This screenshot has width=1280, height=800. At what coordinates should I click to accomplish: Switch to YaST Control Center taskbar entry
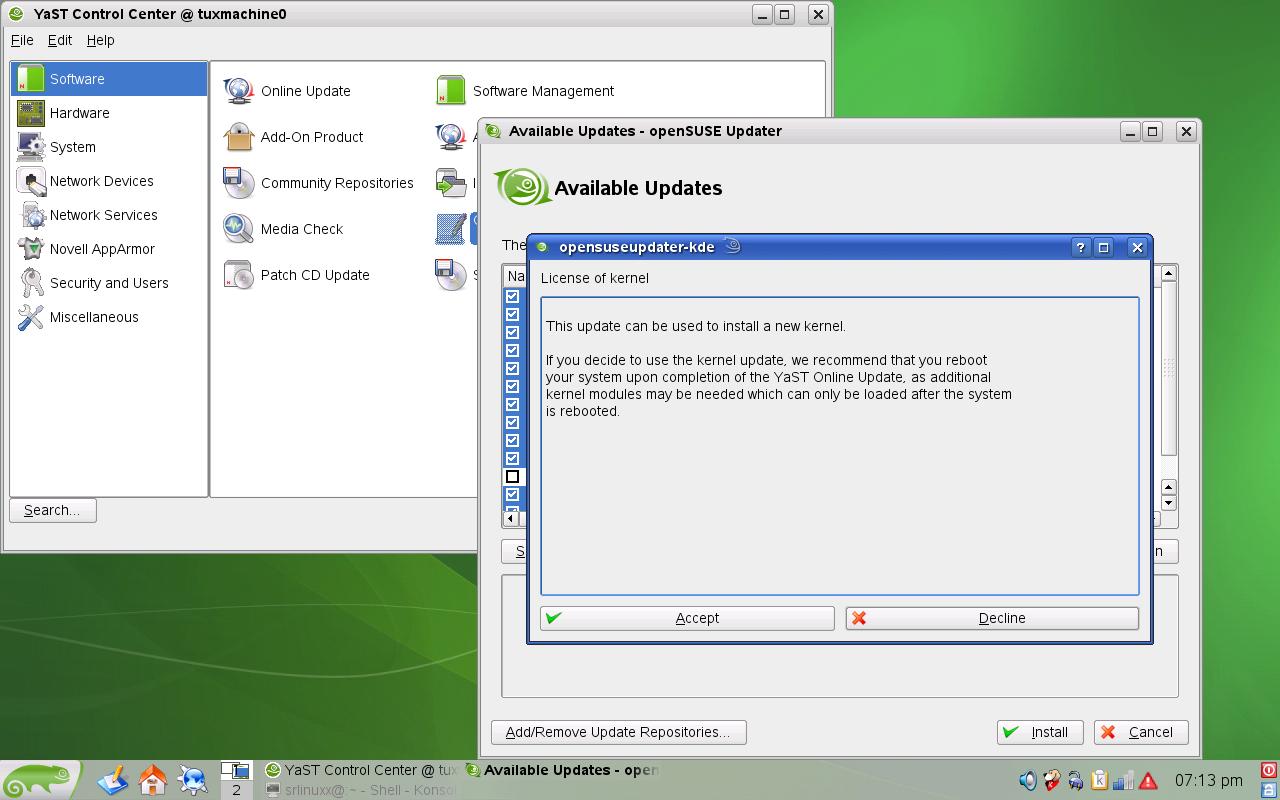(x=361, y=770)
